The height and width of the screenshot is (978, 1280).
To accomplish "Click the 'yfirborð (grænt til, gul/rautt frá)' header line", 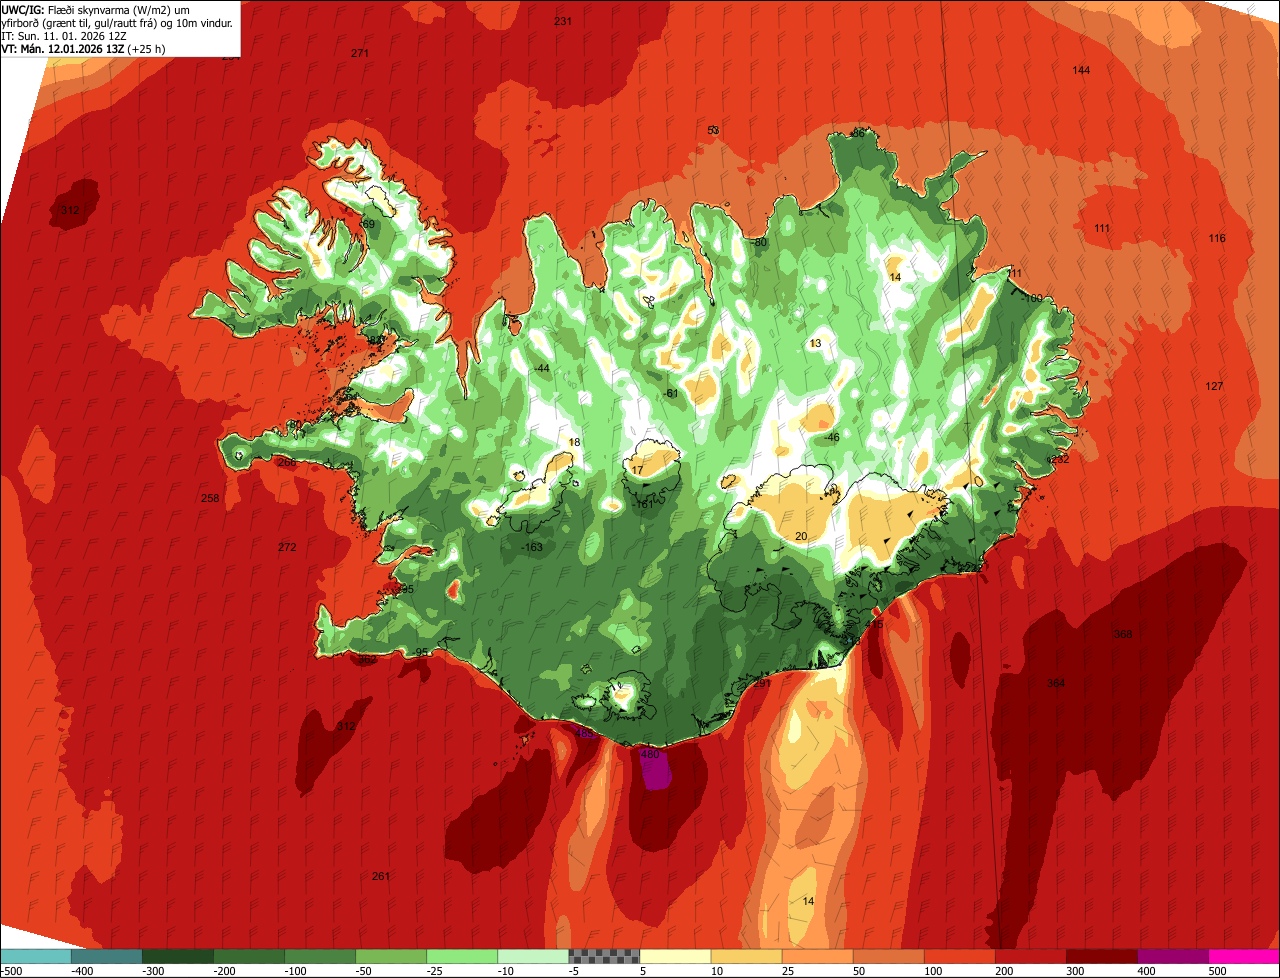I will [118, 22].
